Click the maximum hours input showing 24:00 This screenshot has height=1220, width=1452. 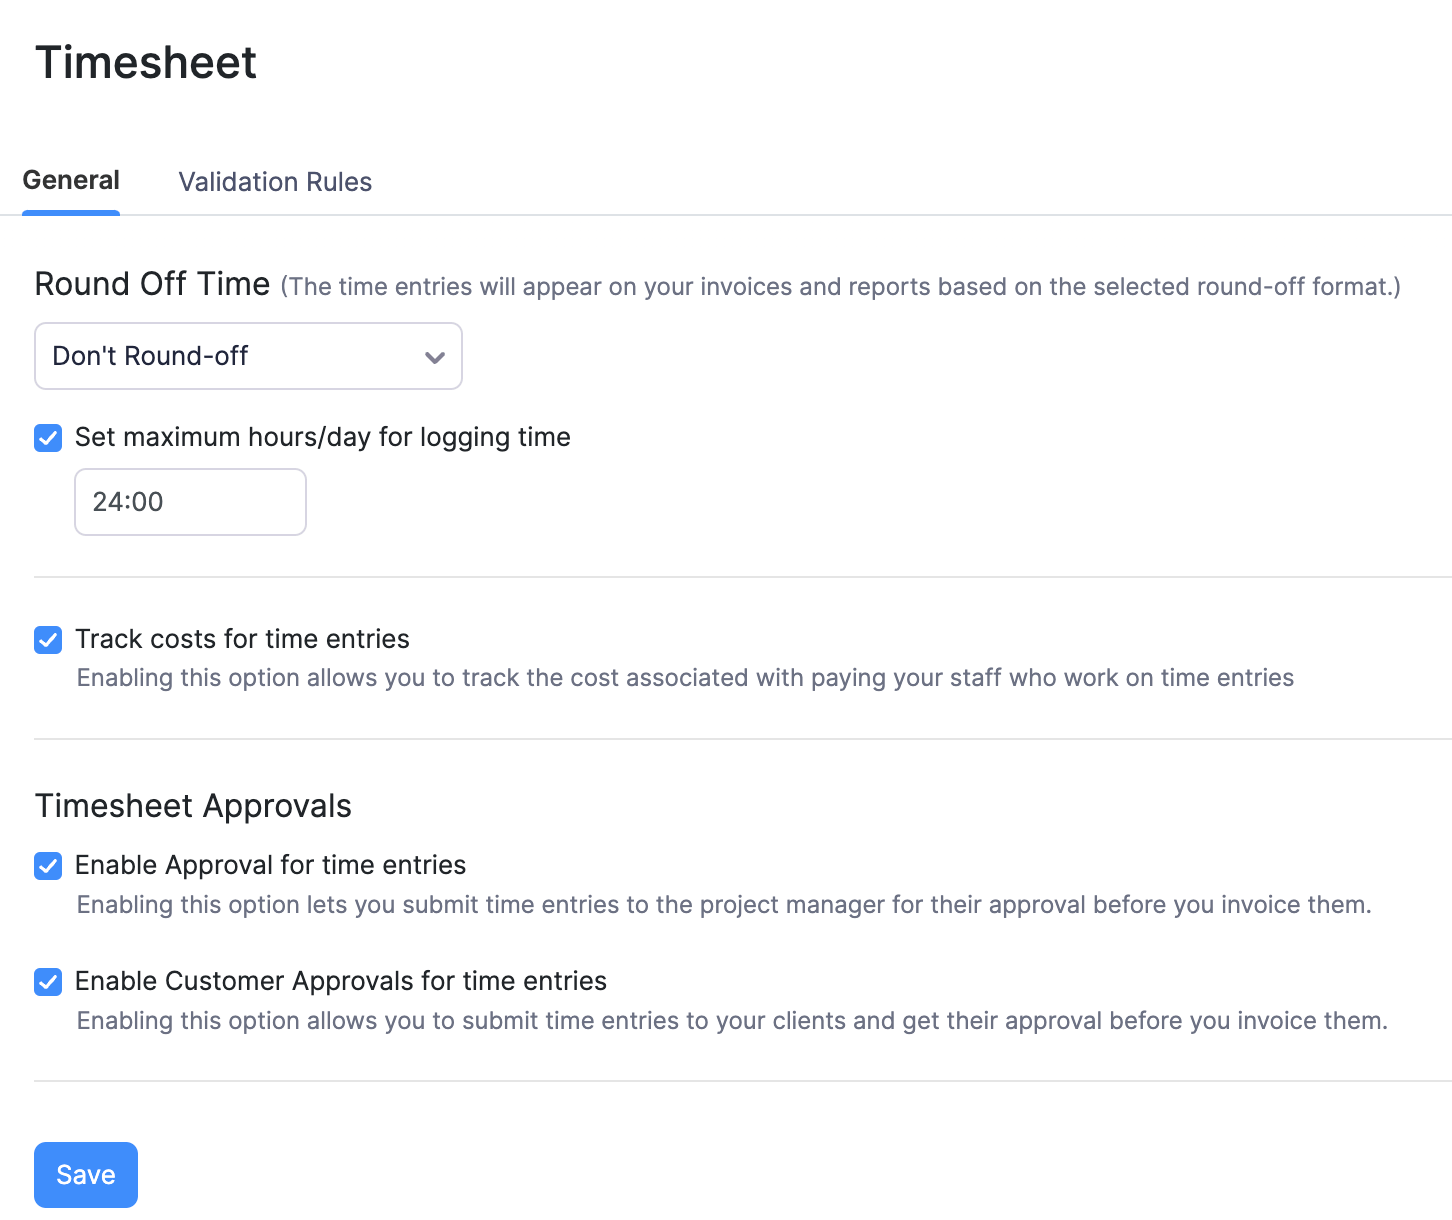coord(189,501)
